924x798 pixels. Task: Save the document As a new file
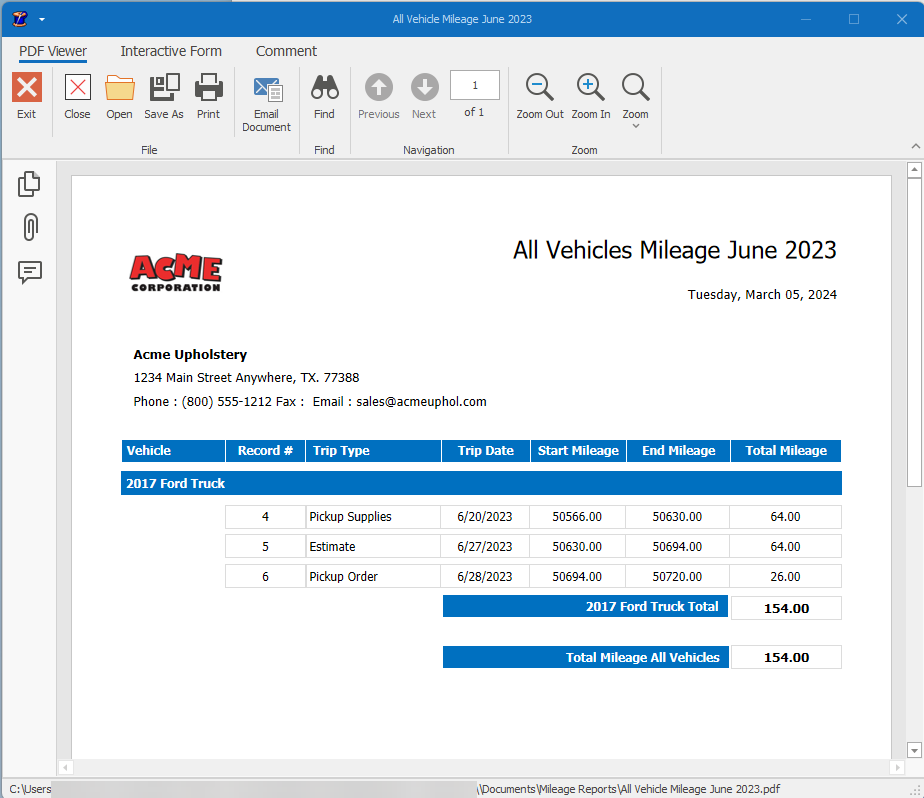163,95
